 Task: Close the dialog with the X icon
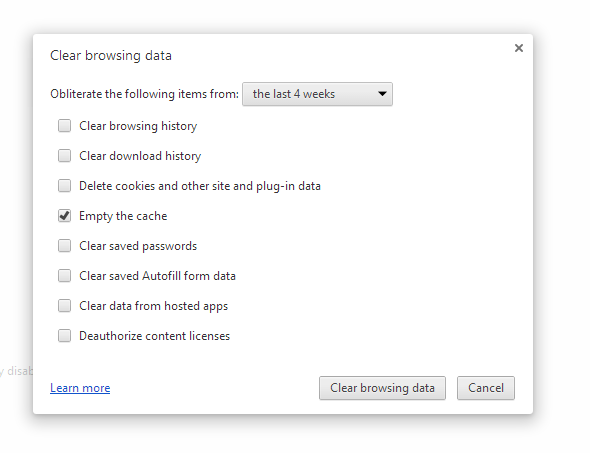[x=519, y=48]
